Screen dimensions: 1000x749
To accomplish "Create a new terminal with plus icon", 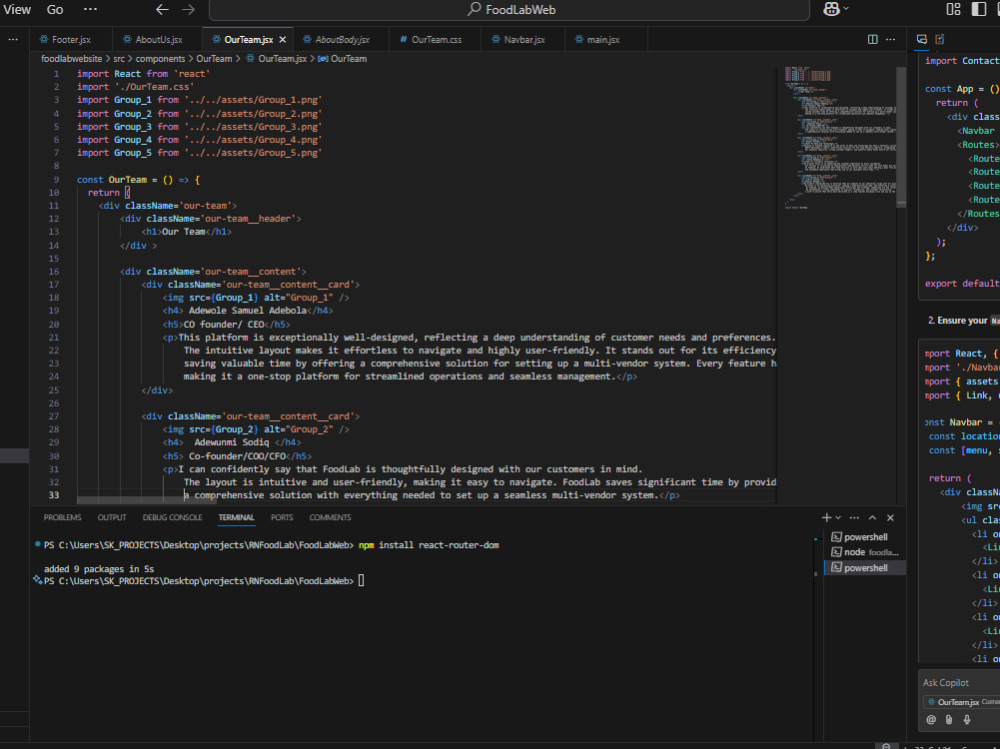I will (827, 517).
